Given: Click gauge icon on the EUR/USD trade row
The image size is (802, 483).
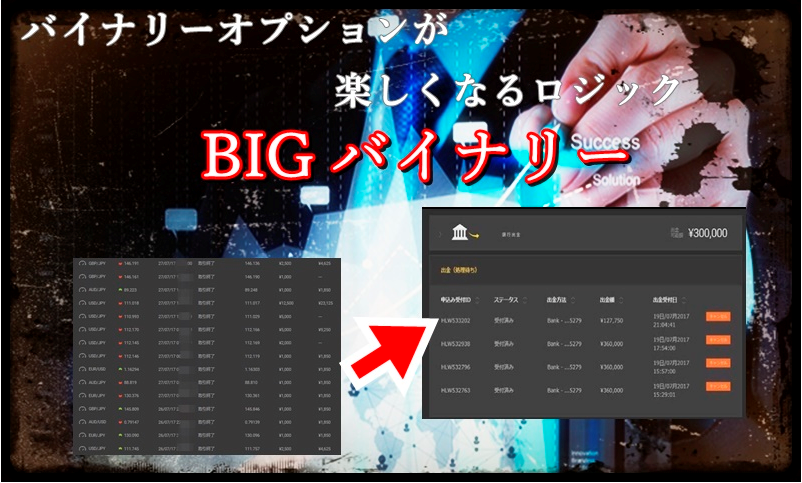Looking at the screenshot, I should tap(82, 368).
